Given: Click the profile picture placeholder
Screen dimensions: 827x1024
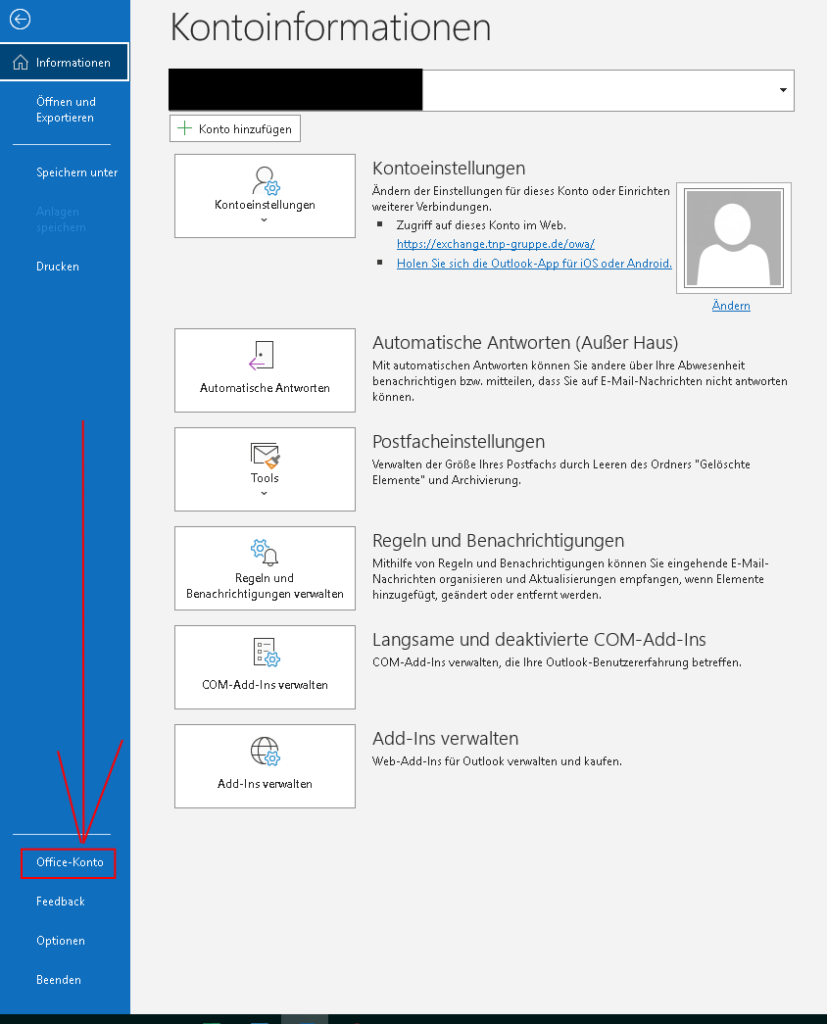Looking at the screenshot, I should click(733, 238).
